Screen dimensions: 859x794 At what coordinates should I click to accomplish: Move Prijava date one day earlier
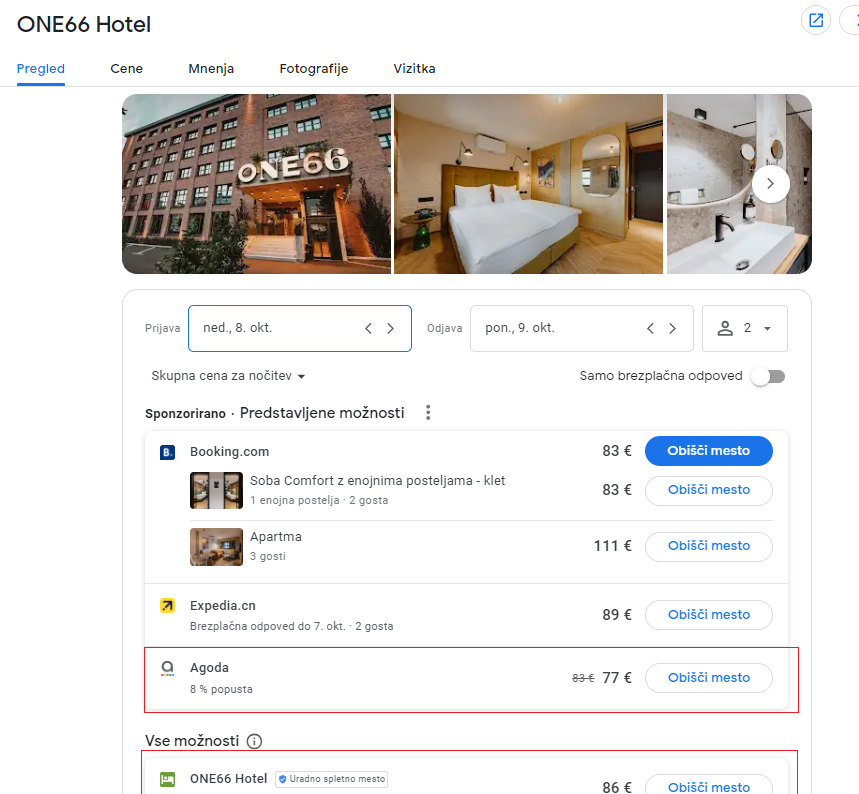point(368,328)
